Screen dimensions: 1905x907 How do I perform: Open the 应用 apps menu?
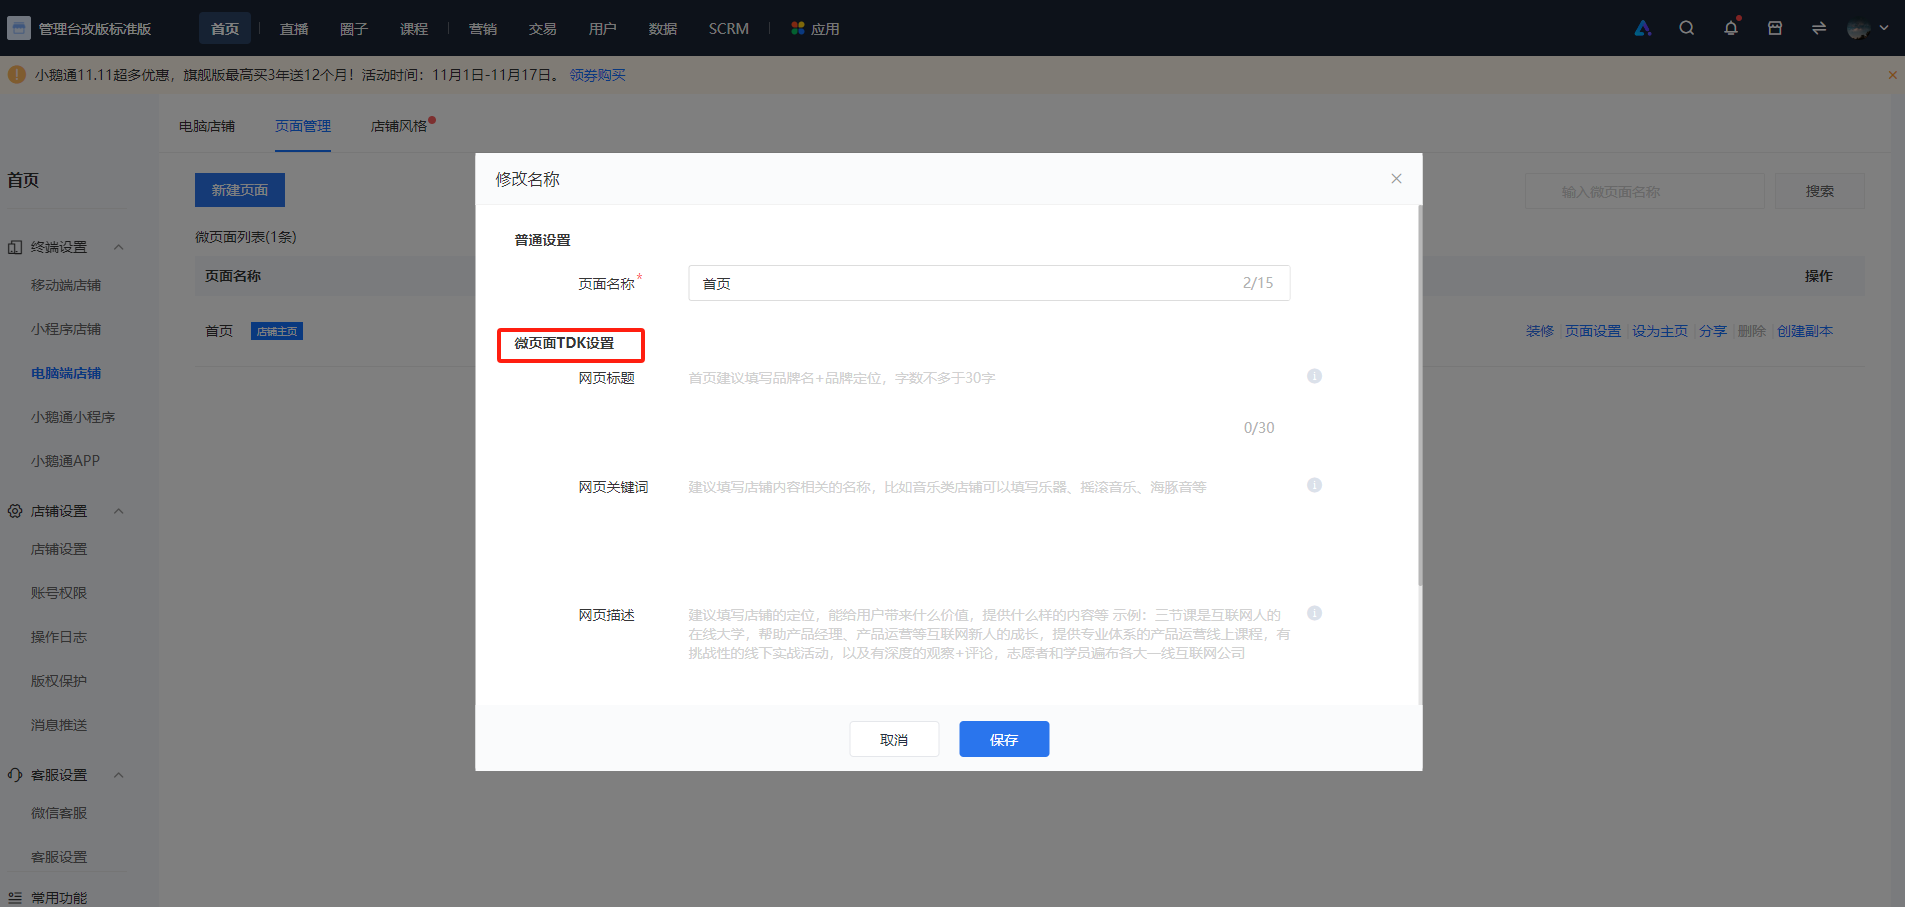click(x=815, y=29)
